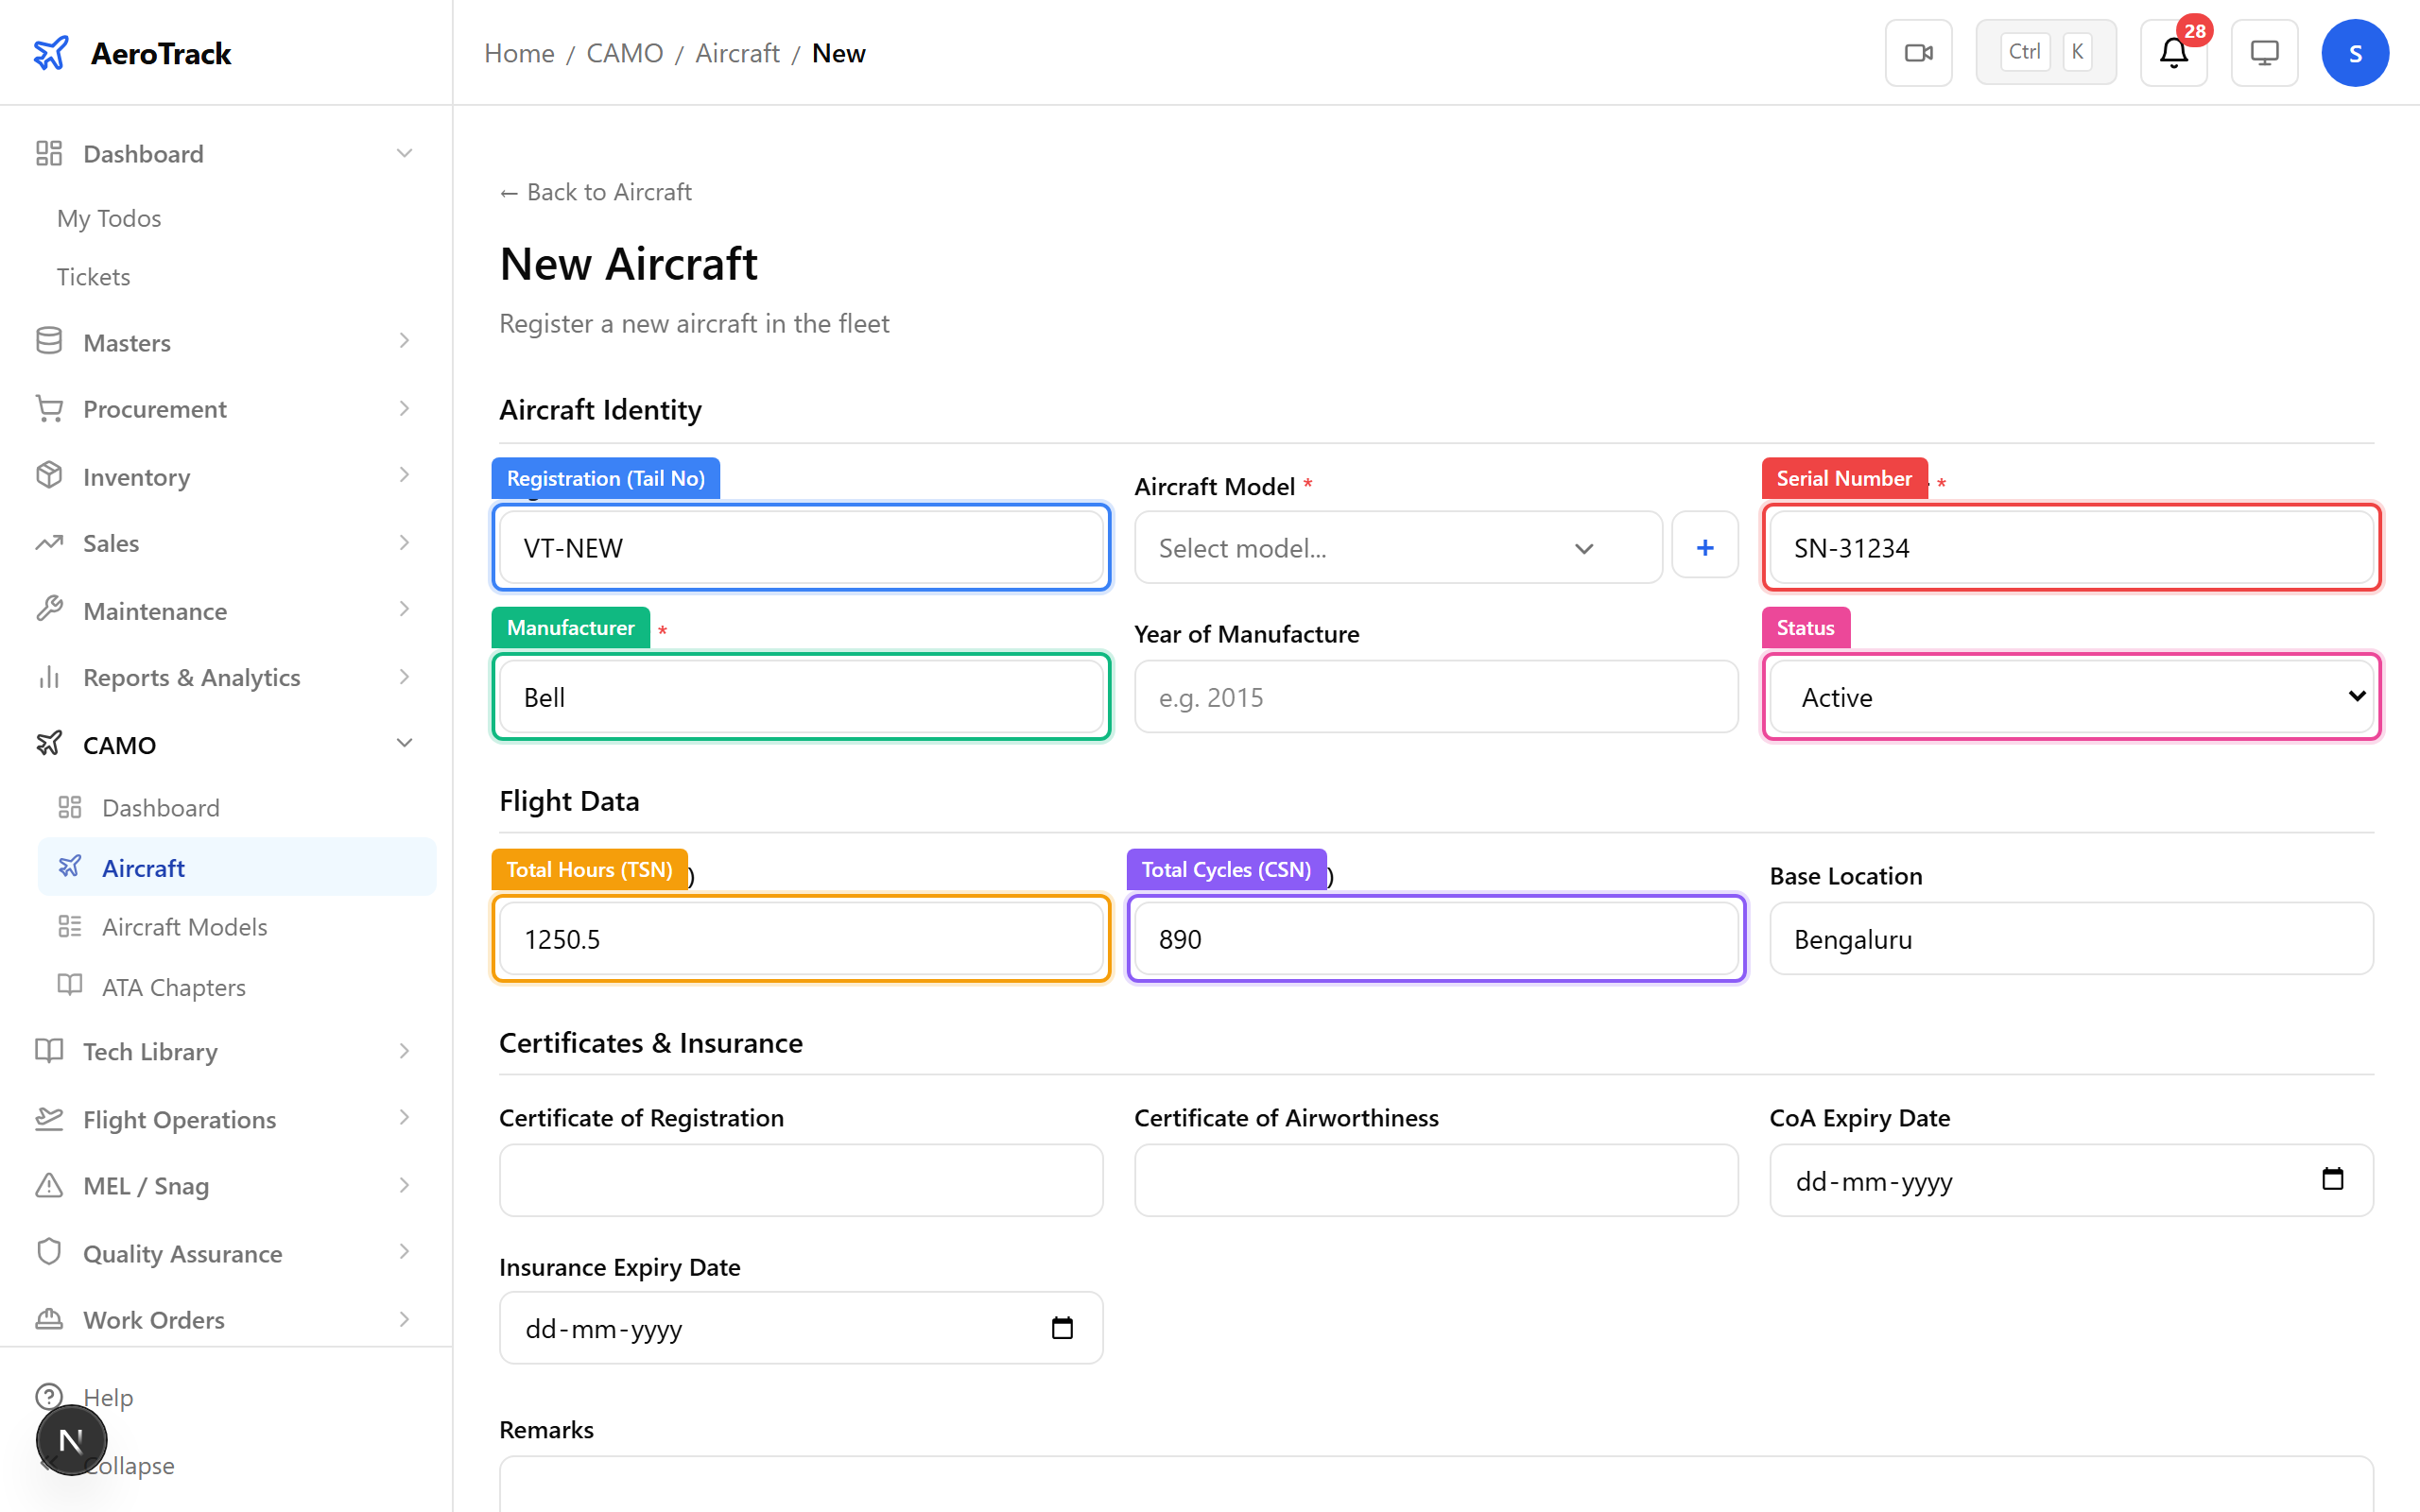
Task: Open the CoA Expiry Date calendar picker
Action: click(2334, 1180)
